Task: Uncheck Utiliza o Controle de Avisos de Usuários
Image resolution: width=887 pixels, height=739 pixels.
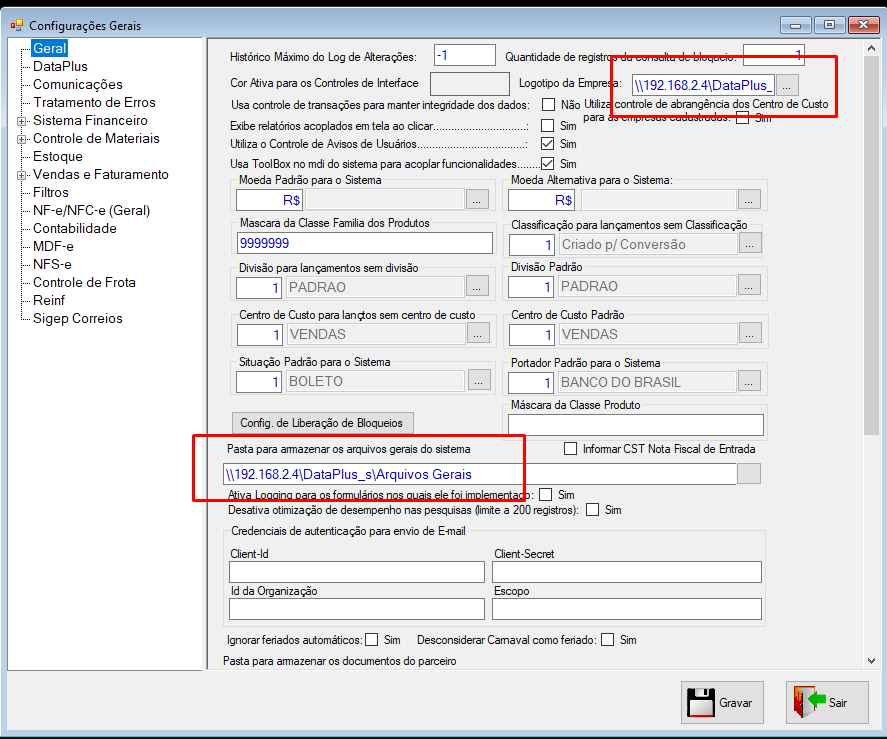Action: coord(548,144)
